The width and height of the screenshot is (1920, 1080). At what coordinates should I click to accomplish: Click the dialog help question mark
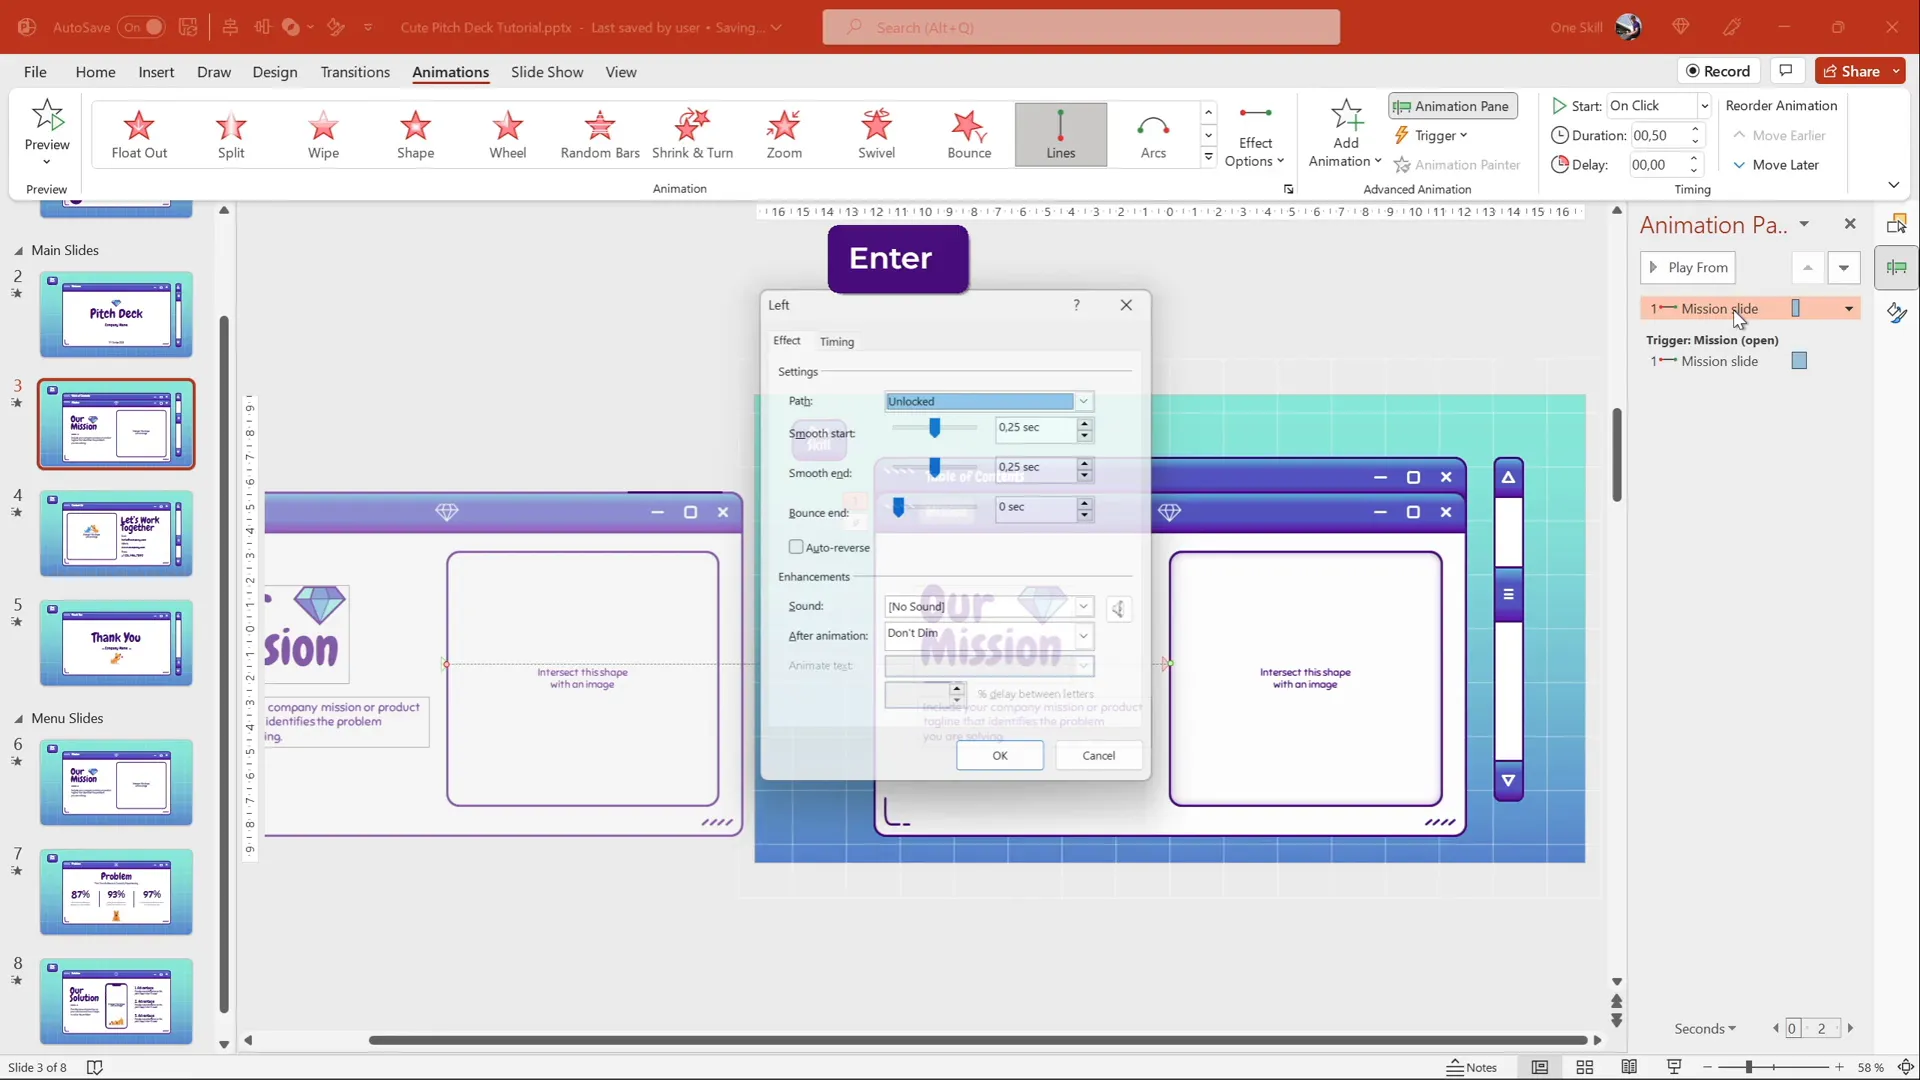point(1076,305)
